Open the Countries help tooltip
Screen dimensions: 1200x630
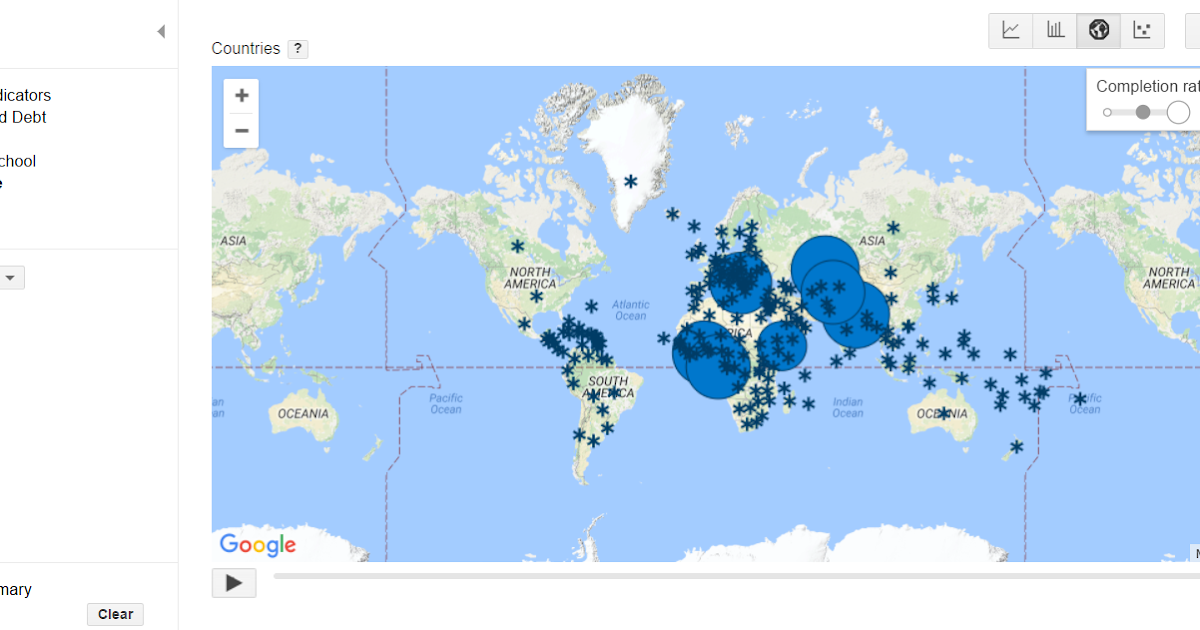click(297, 48)
